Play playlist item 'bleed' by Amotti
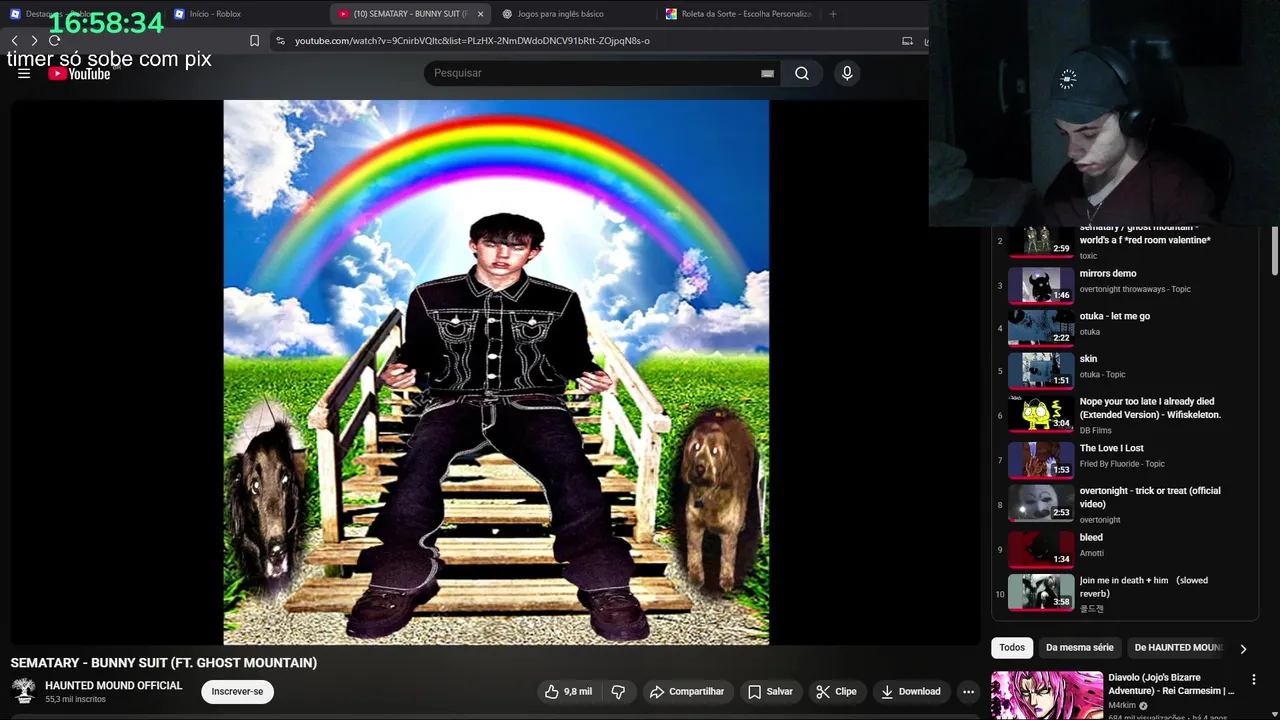Image resolution: width=1280 pixels, height=720 pixels. pyautogui.click(x=1125, y=549)
